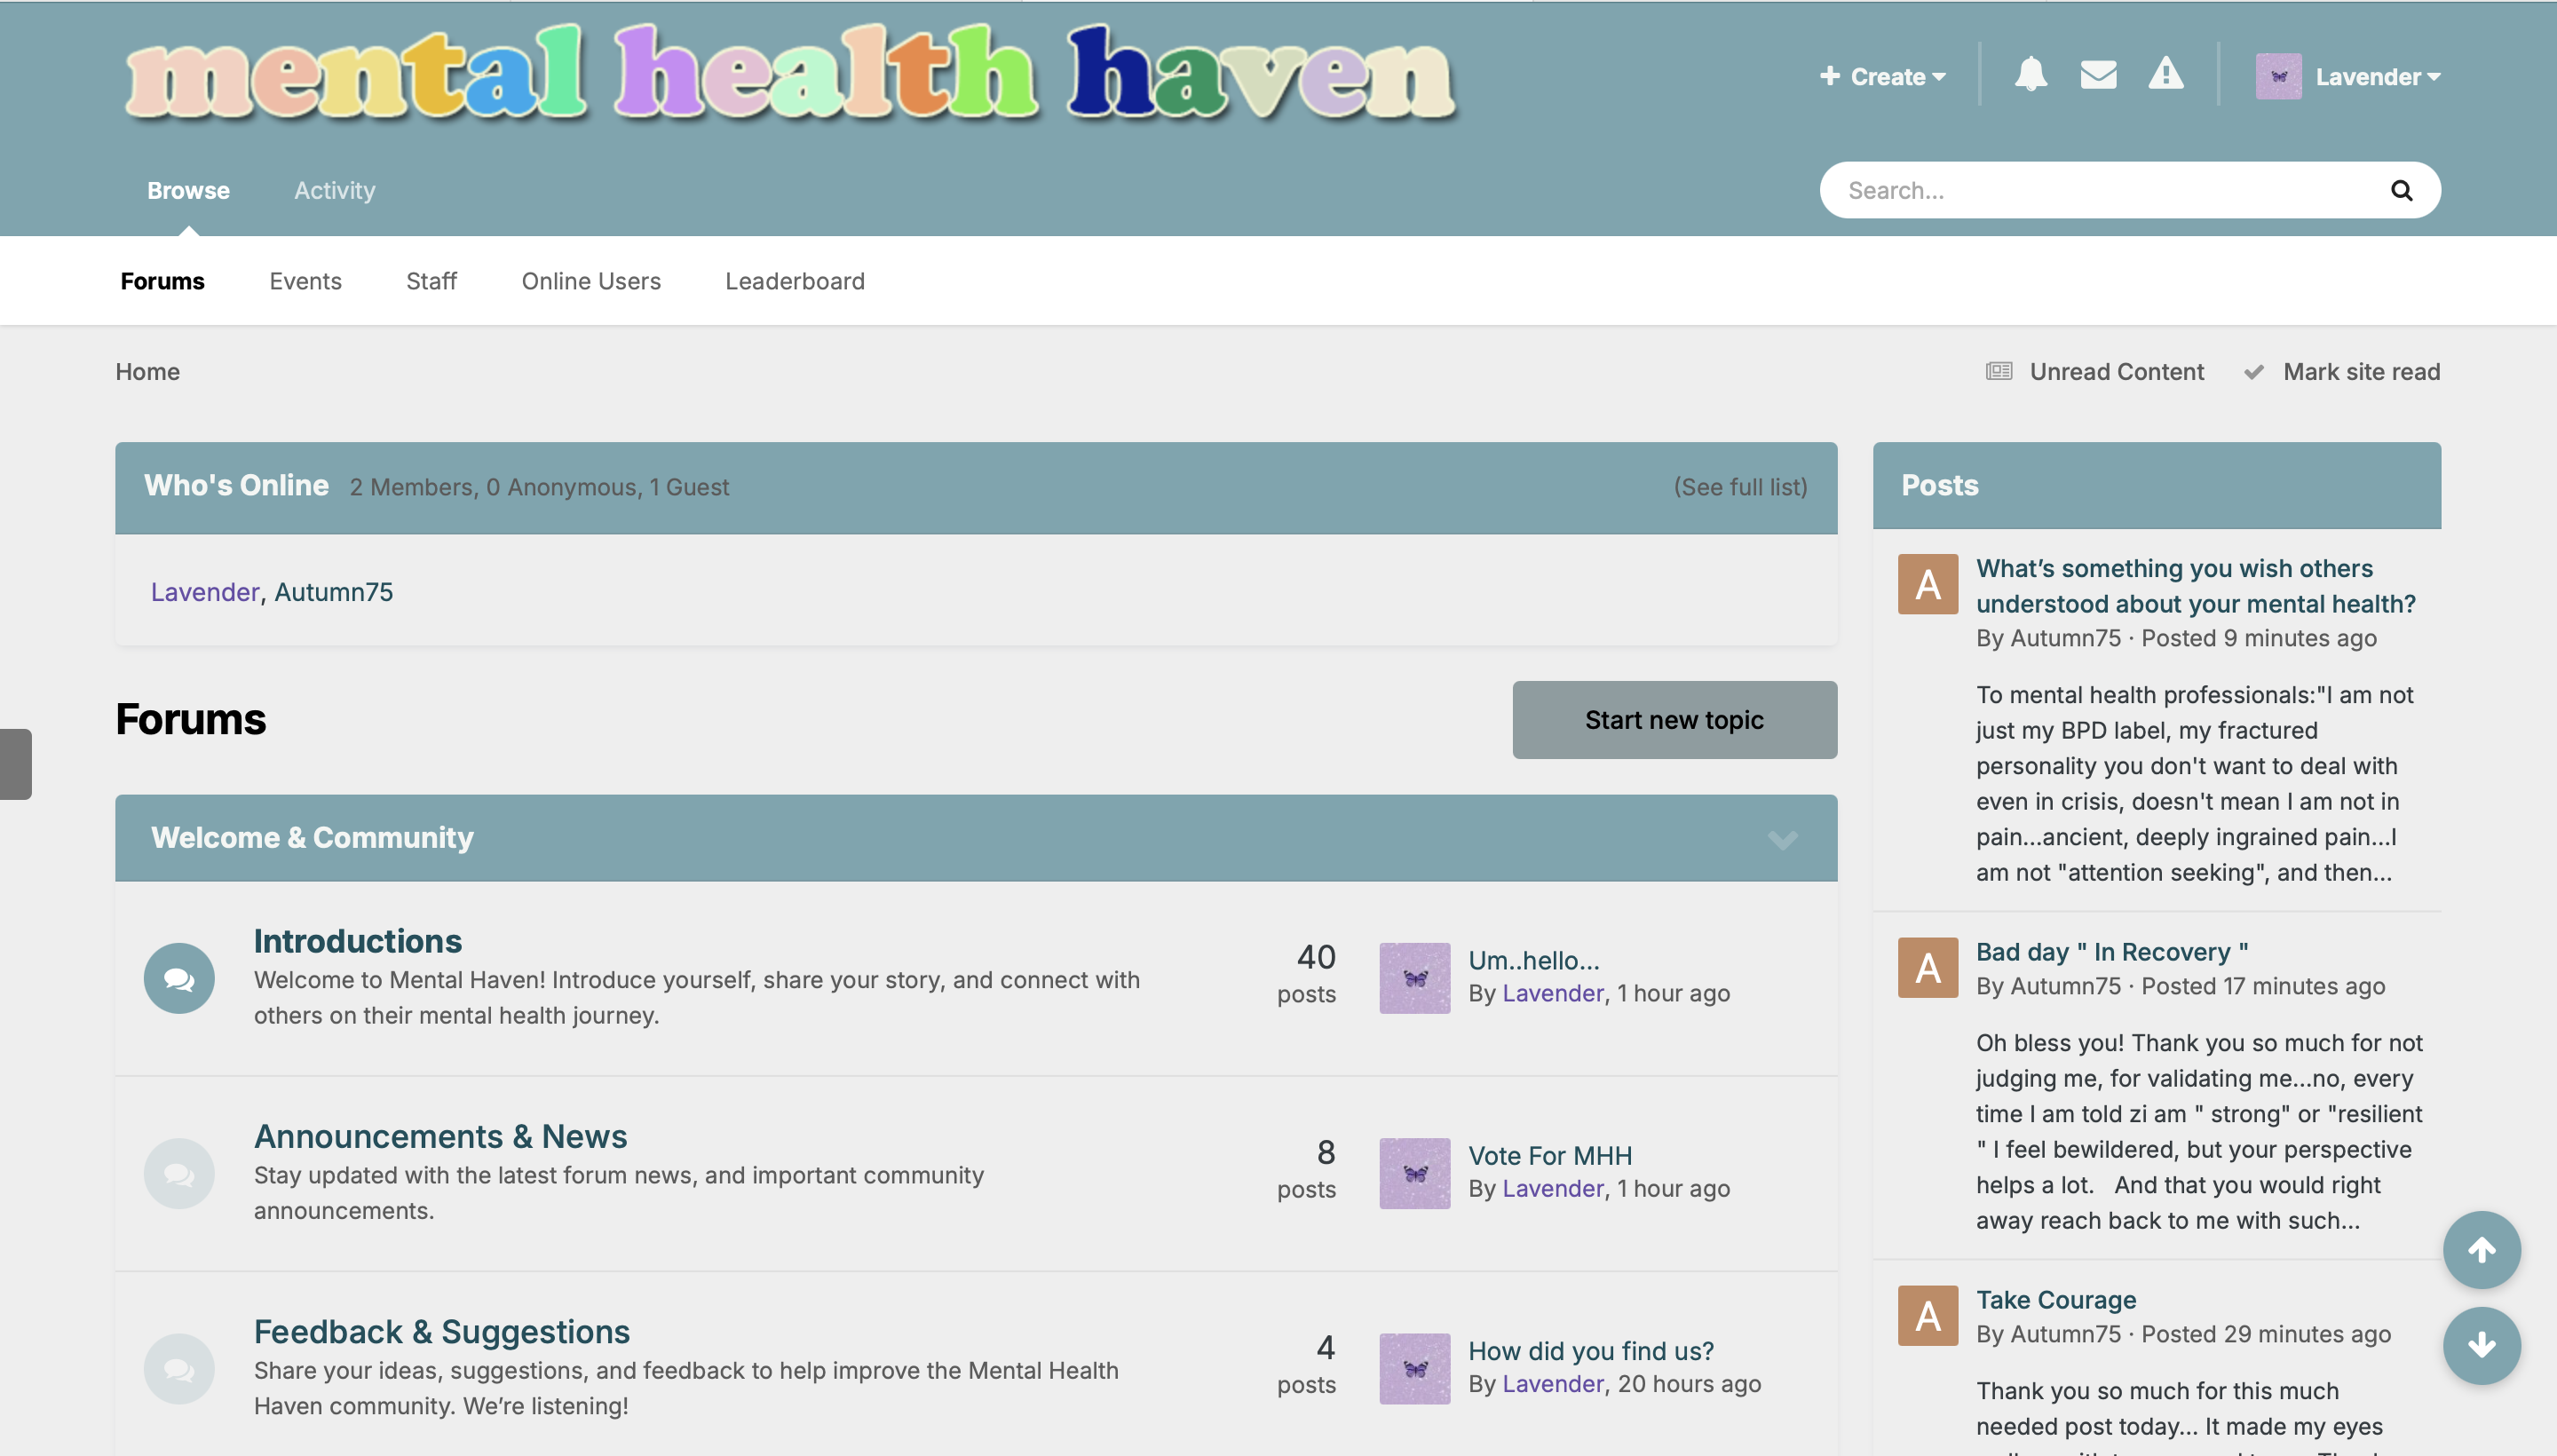Open Lavender's avatar beside Vote For MHH
2557x1456 pixels.
pos(1414,1173)
